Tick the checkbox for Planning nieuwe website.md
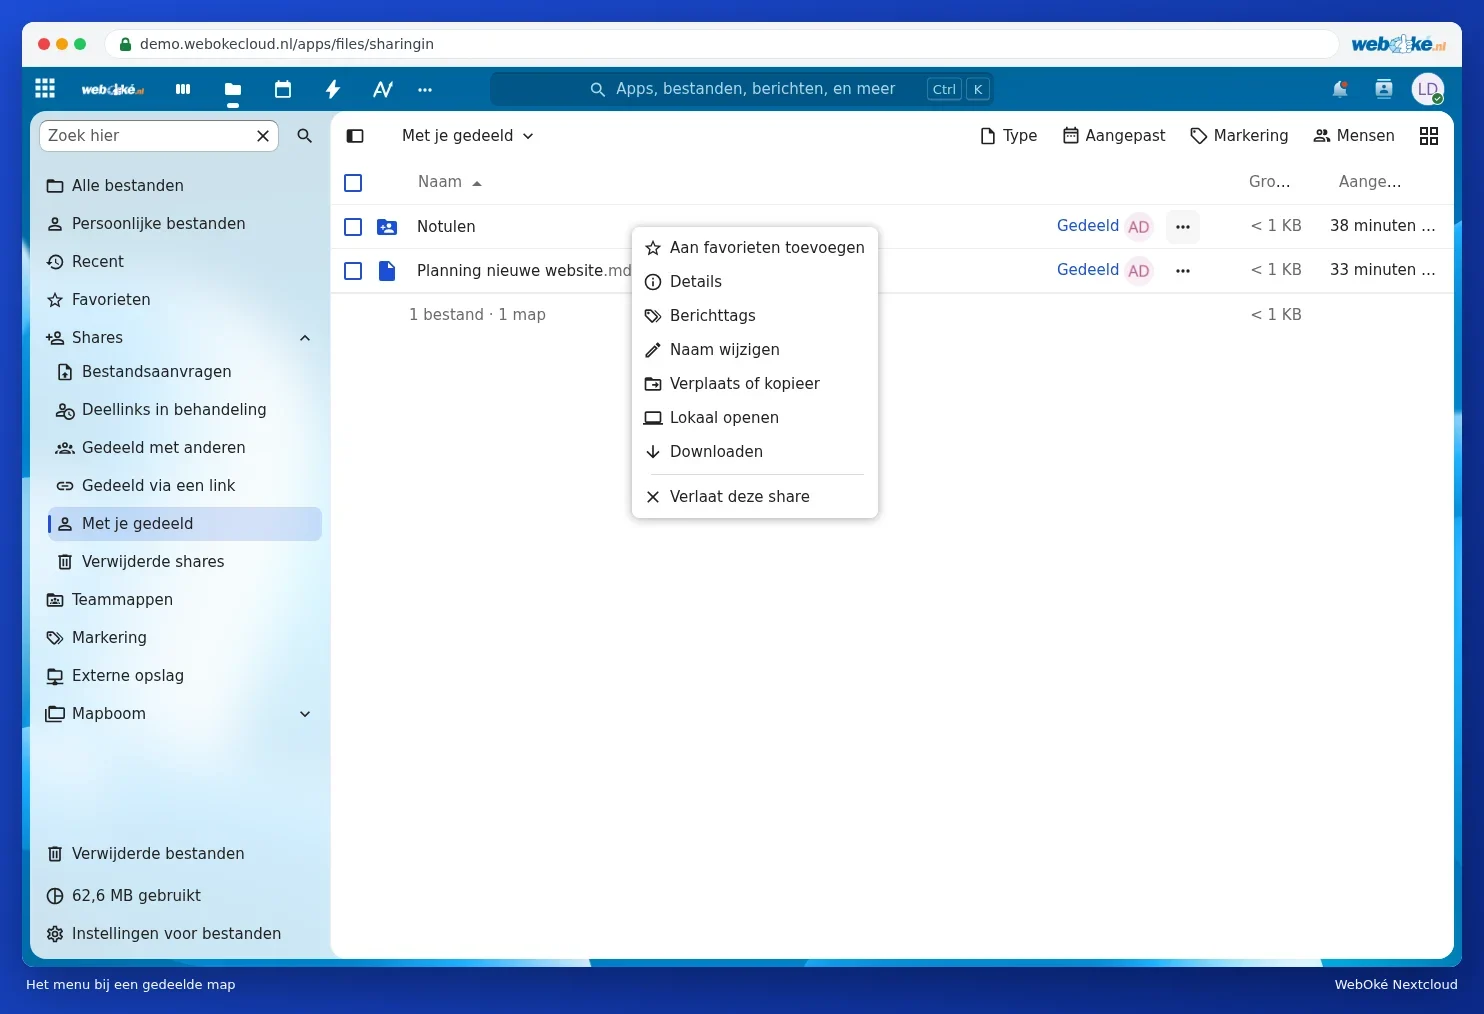The width and height of the screenshot is (1484, 1014). (x=353, y=271)
